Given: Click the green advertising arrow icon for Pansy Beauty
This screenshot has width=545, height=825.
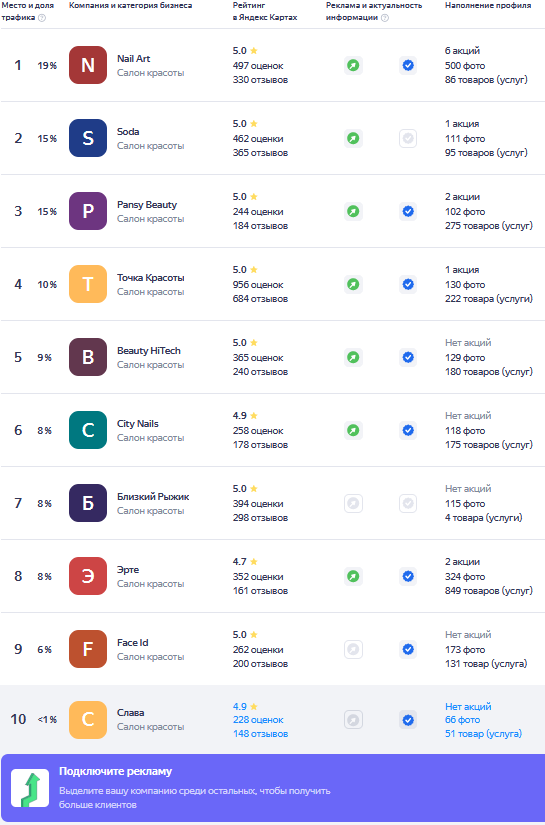Looking at the screenshot, I should tap(354, 212).
